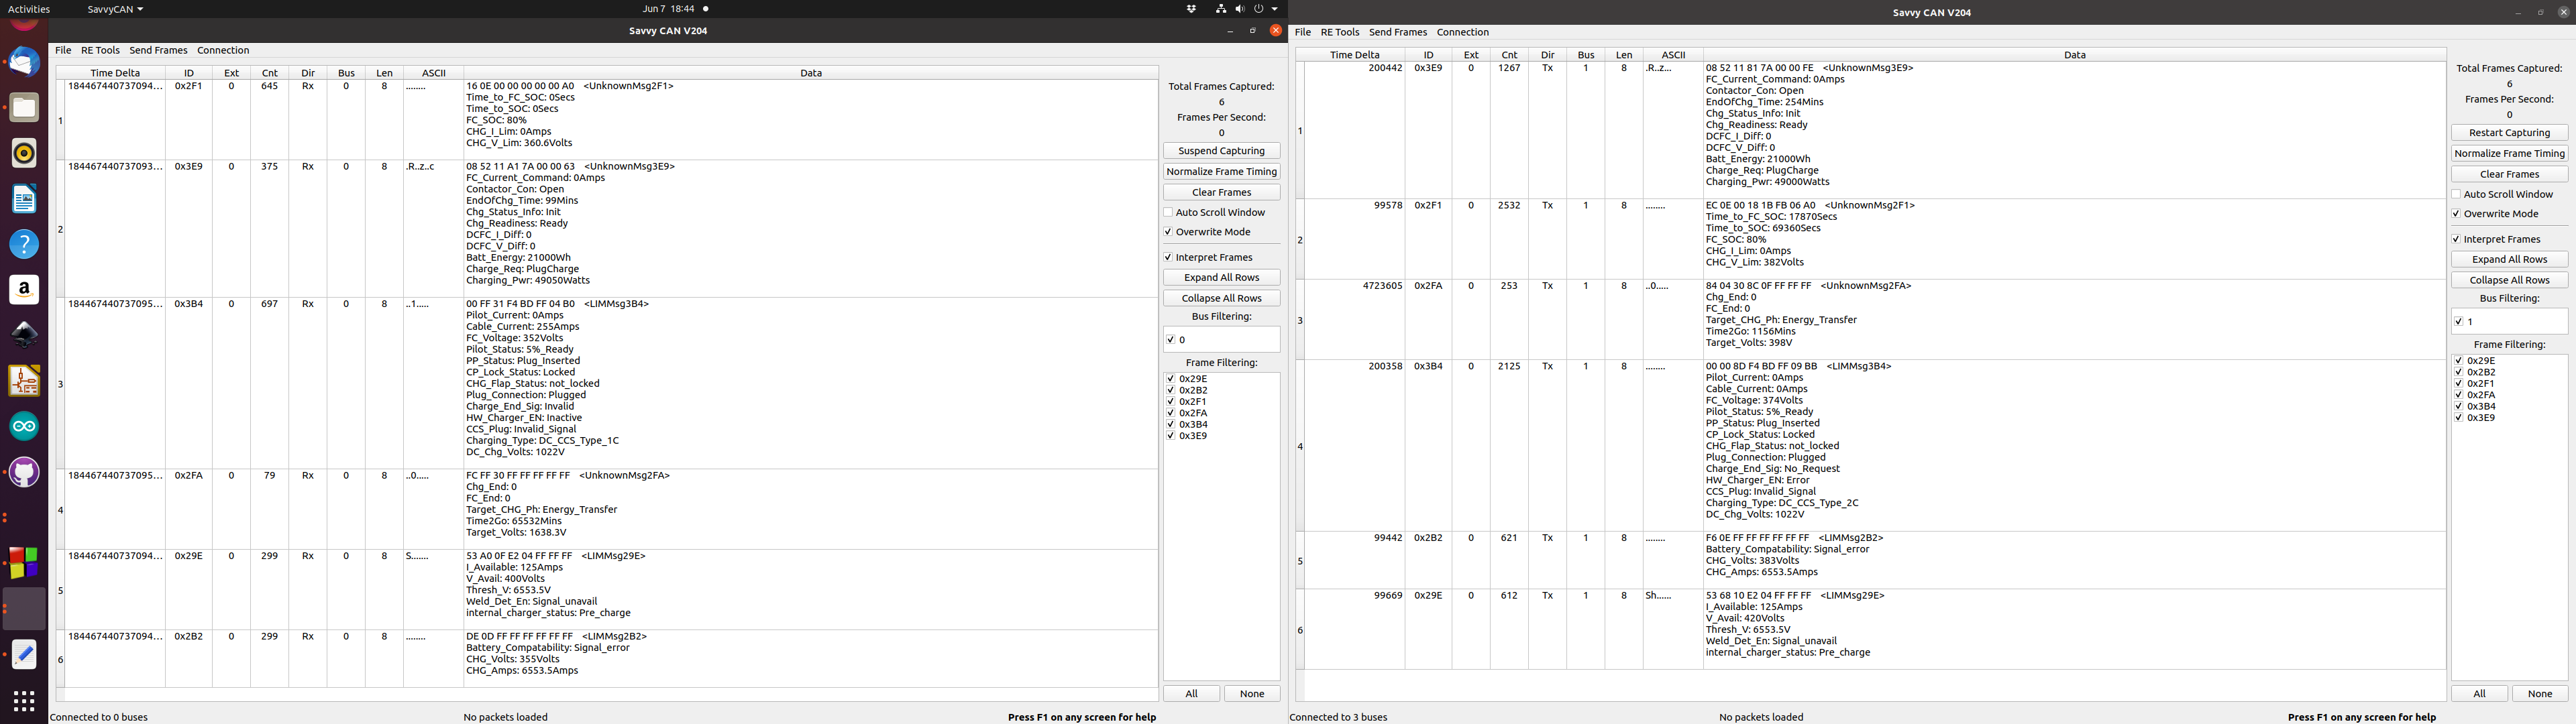Image resolution: width=2576 pixels, height=724 pixels.
Task: Open Send Frames menu in right window
Action: (x=1397, y=32)
